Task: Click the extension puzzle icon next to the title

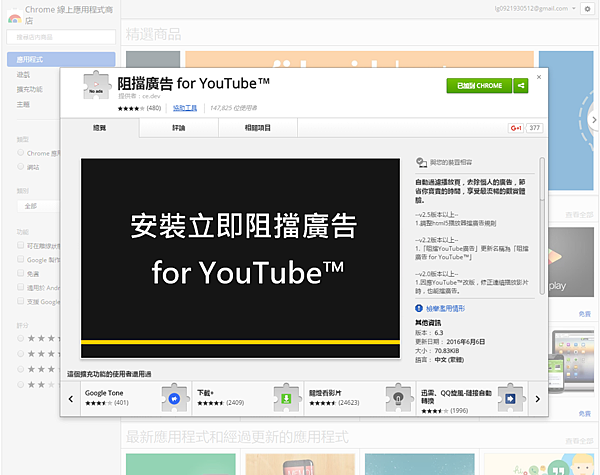Action: click(x=96, y=85)
